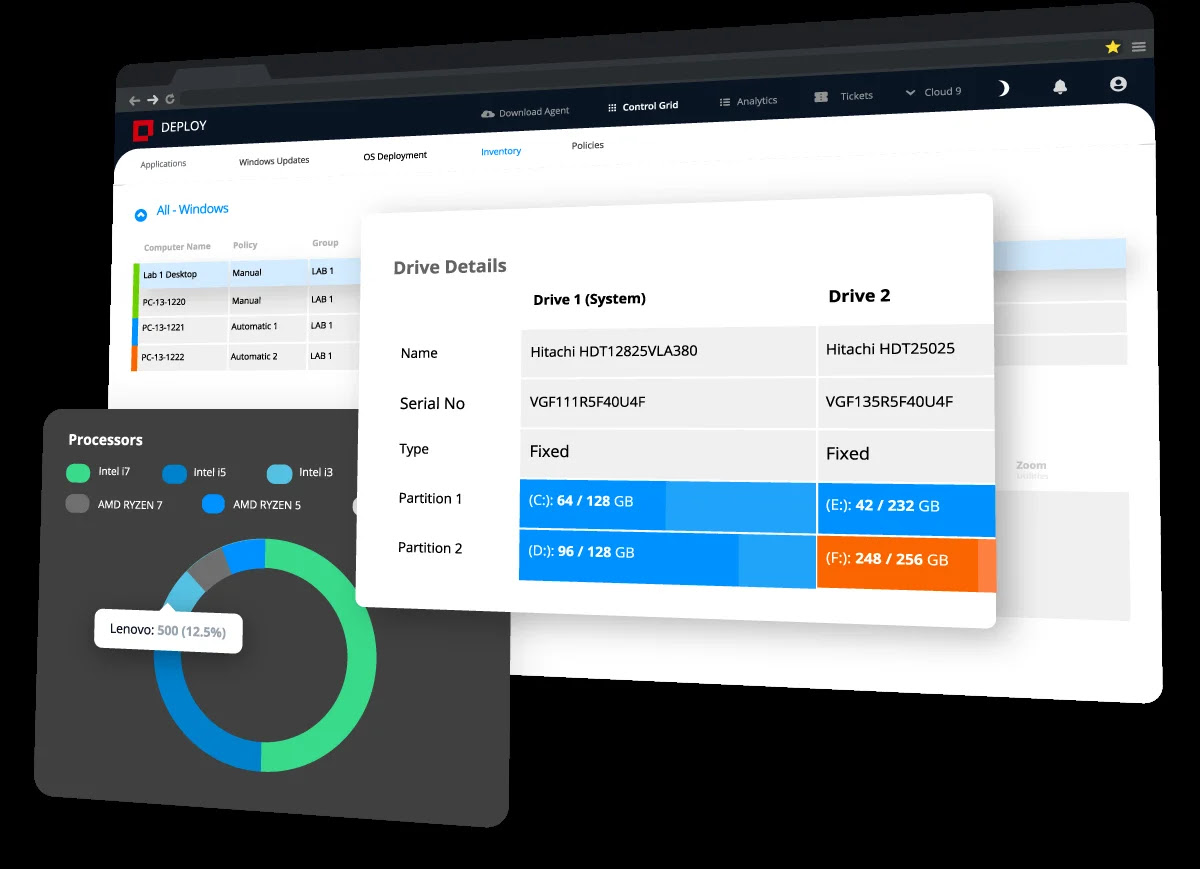Click the AMD RYZEN 7 gray legend swatch

pyautogui.click(x=78, y=504)
